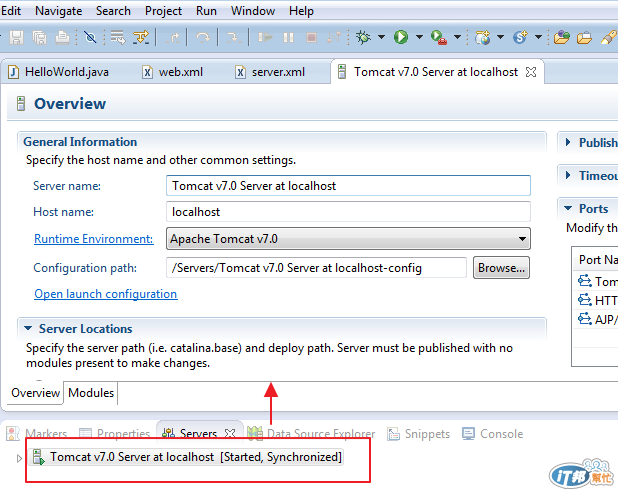Click the Run Last Tool icon with toolbox
The width and height of the screenshot is (618, 495).
[x=439, y=37]
